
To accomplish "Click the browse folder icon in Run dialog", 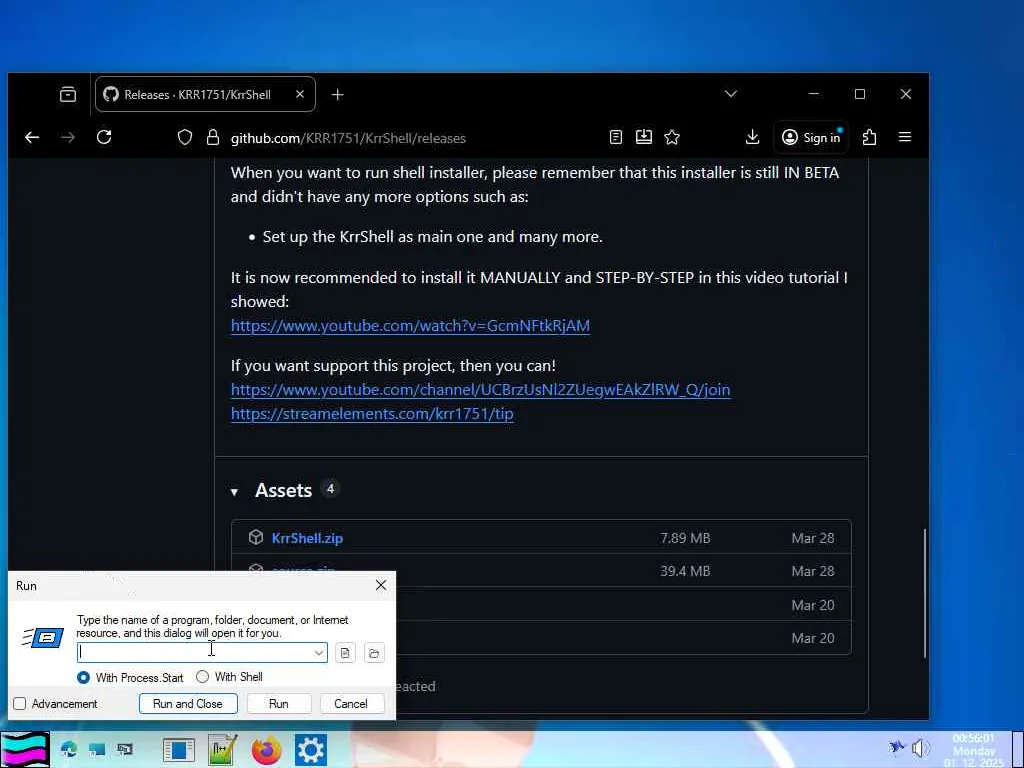I will tap(374, 653).
